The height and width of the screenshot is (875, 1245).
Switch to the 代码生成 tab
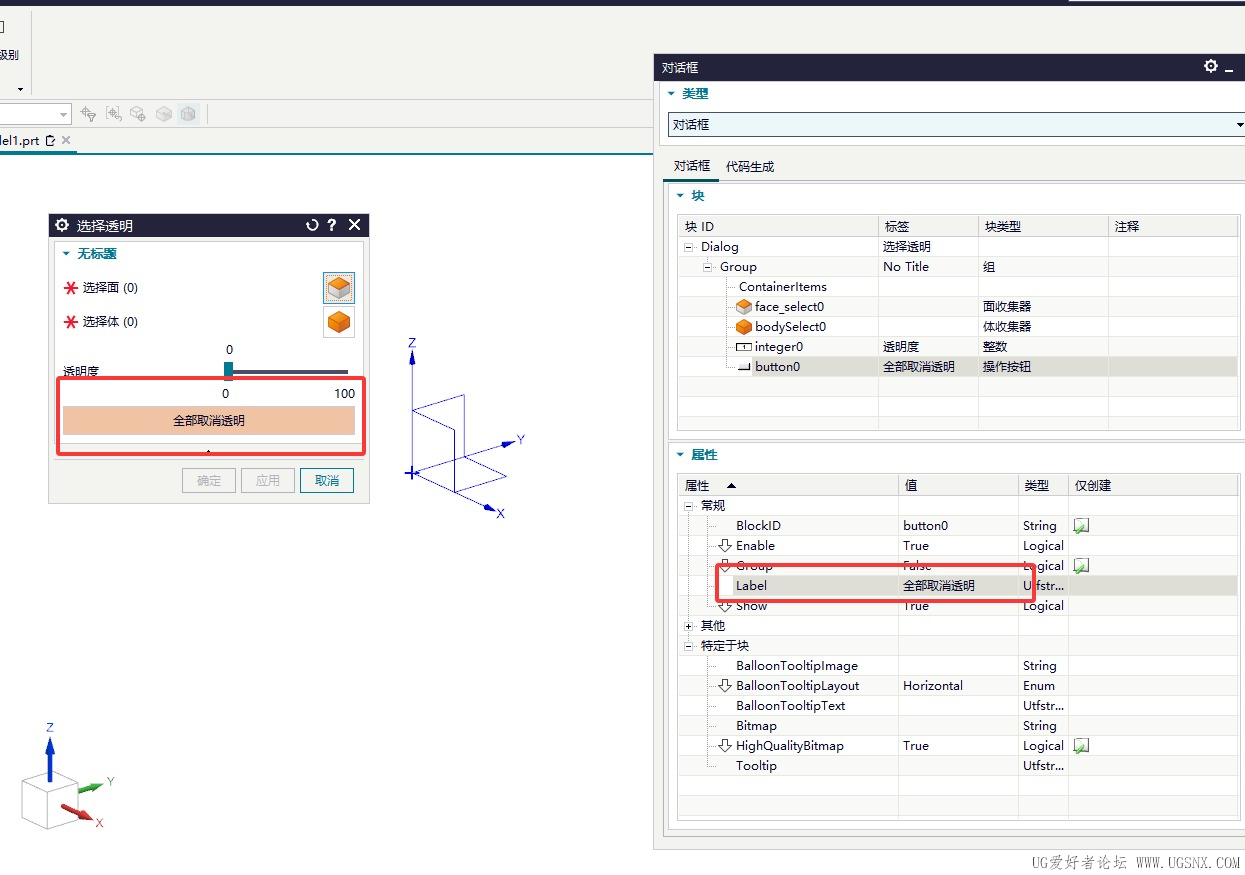750,166
